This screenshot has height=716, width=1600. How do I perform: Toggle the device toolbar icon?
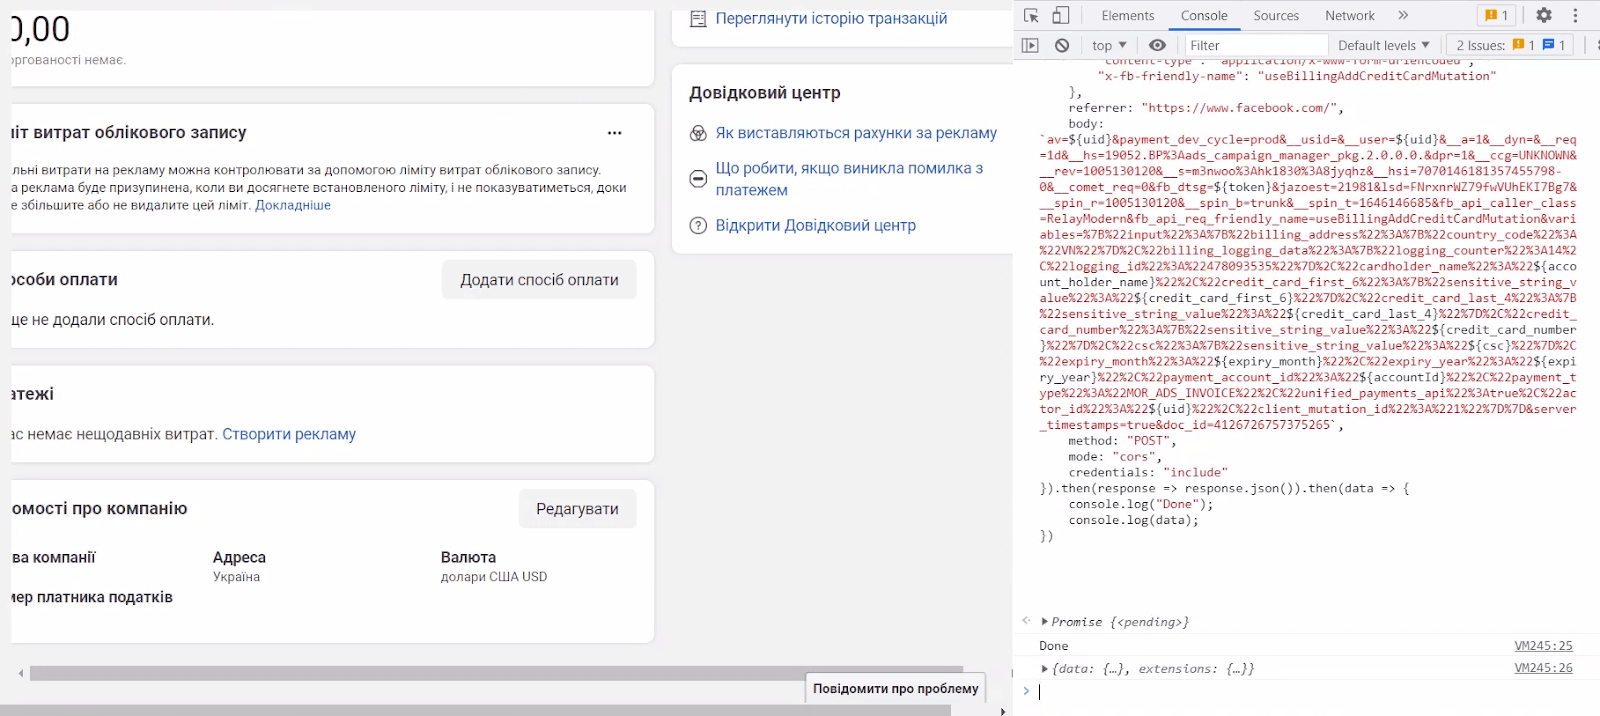(1061, 15)
